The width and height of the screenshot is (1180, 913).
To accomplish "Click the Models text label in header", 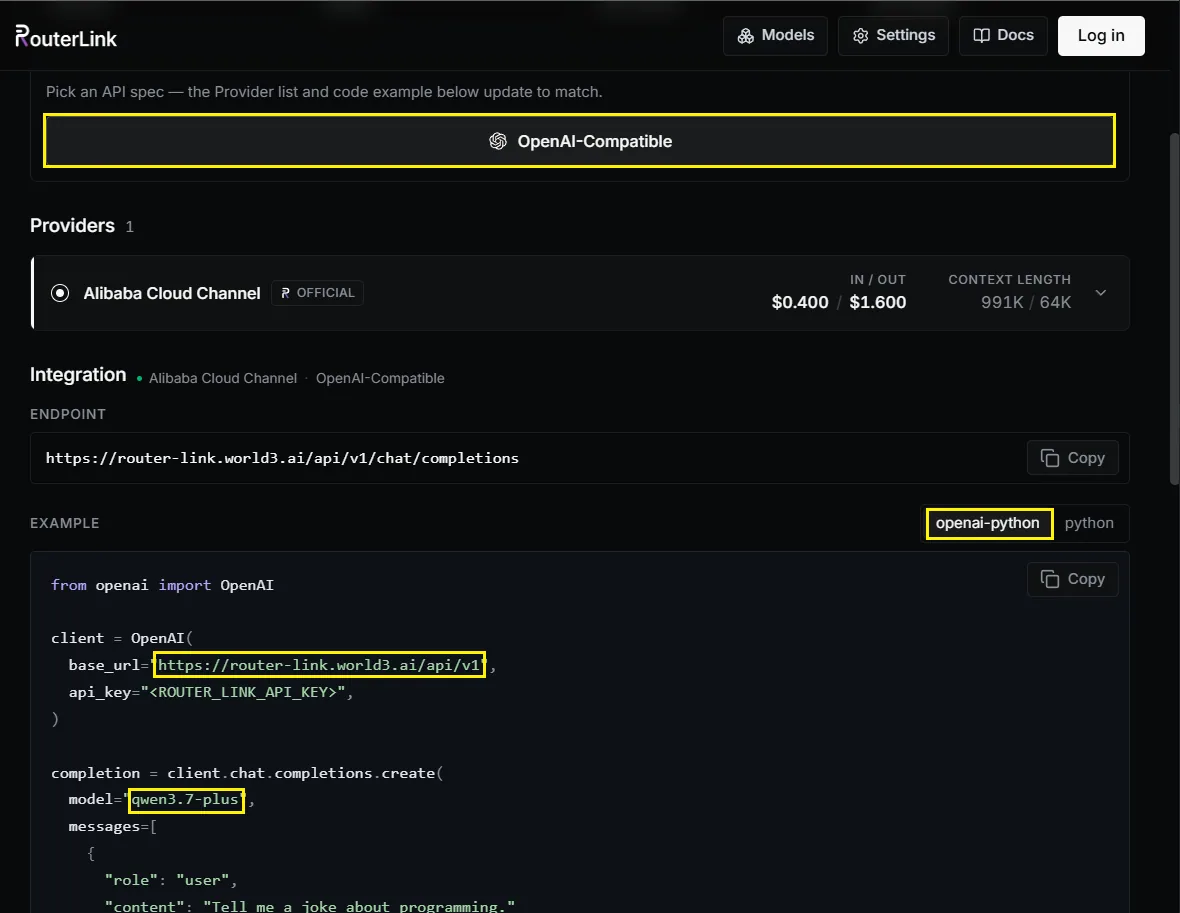I will tap(787, 35).
